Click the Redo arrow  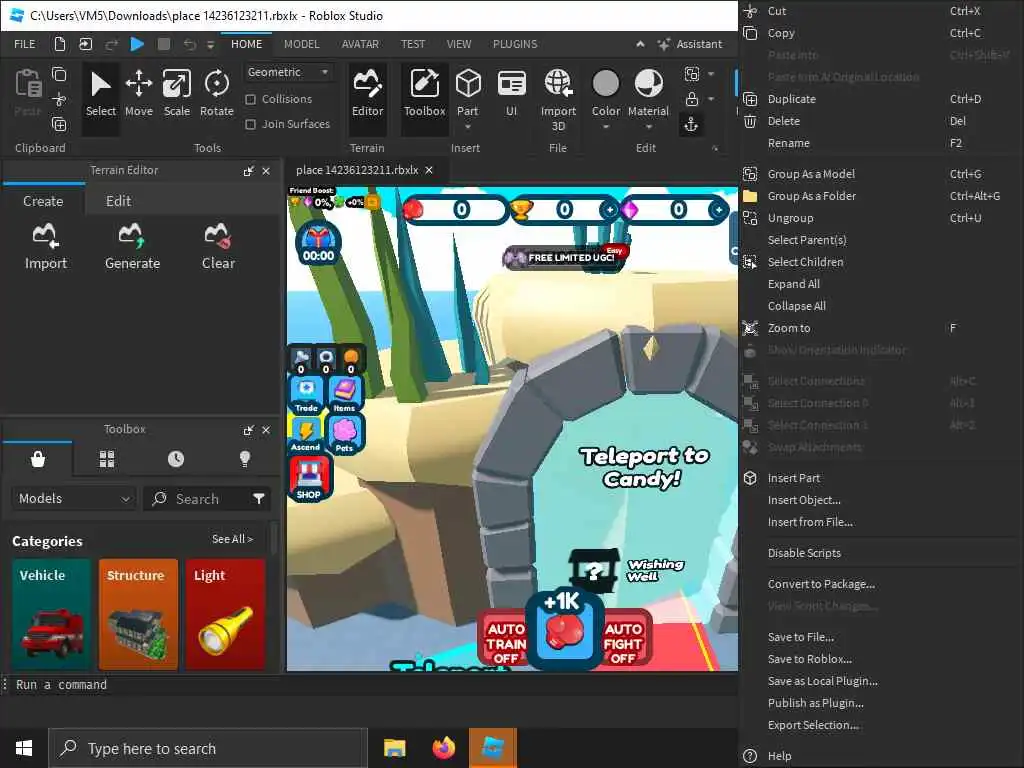pos(112,44)
